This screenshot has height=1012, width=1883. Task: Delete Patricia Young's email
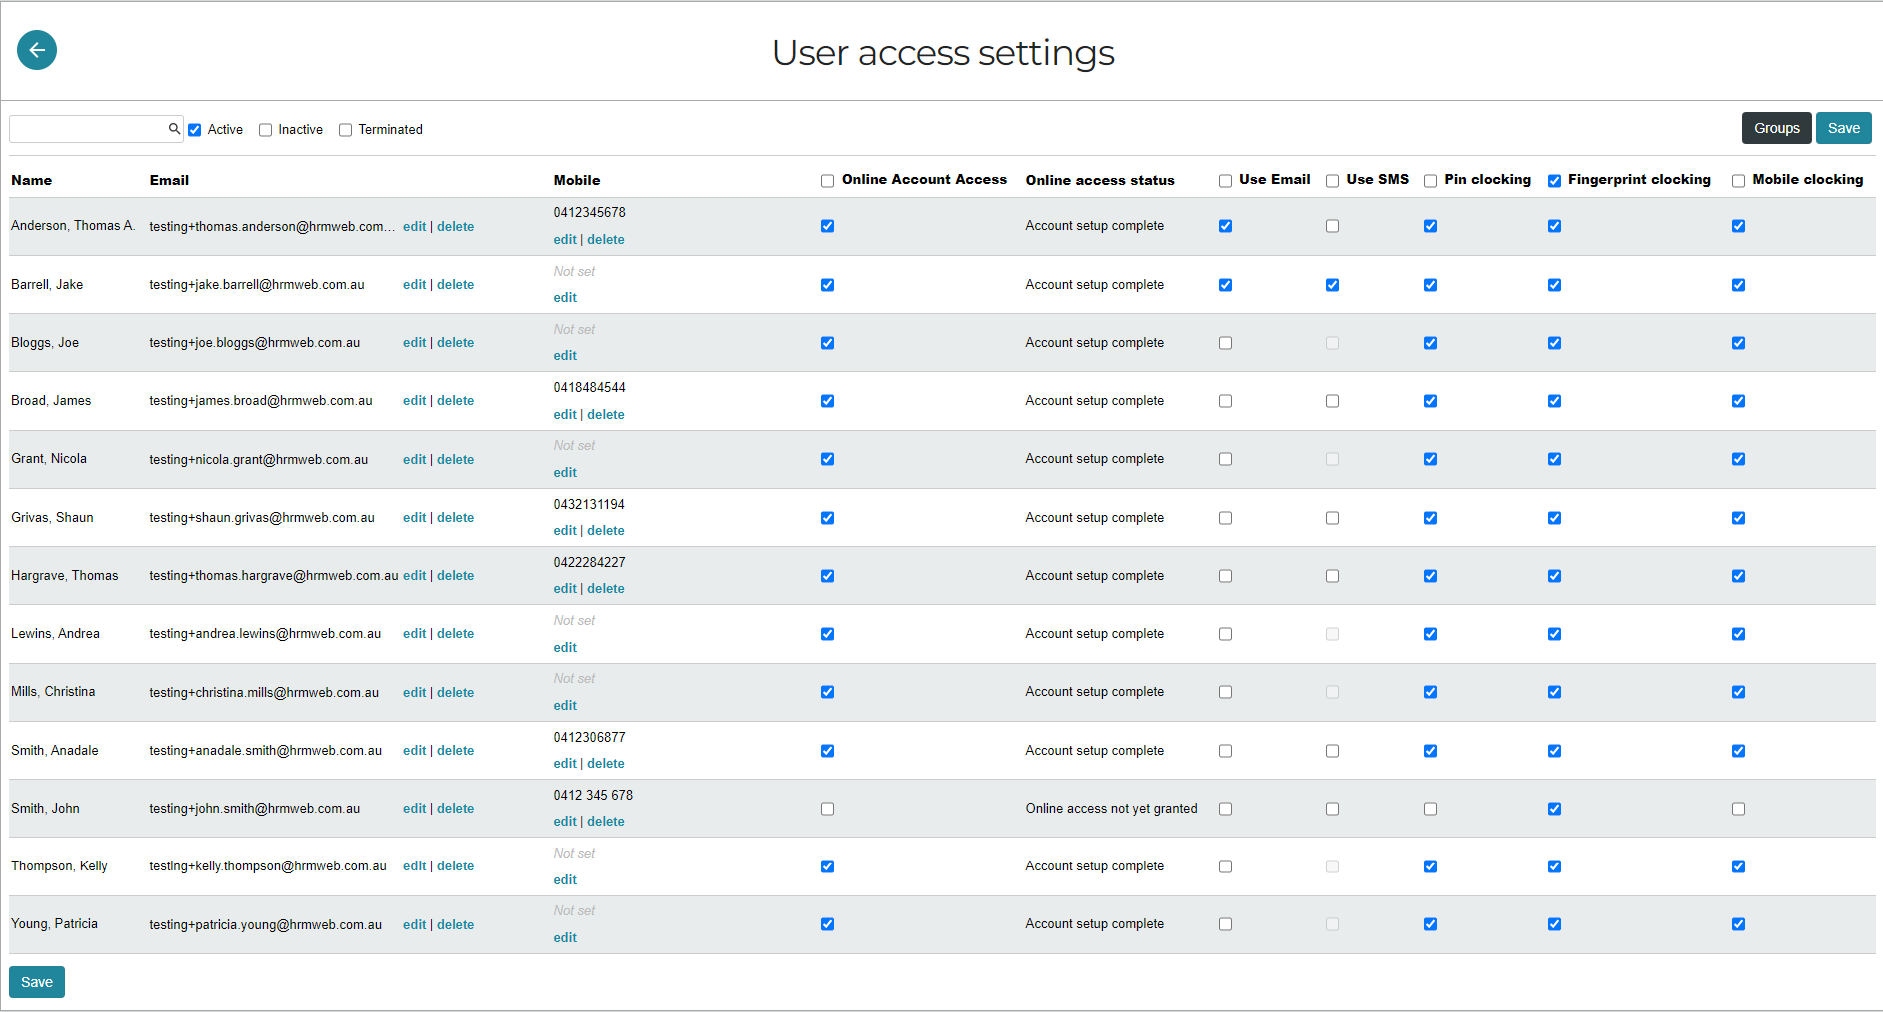[456, 925]
